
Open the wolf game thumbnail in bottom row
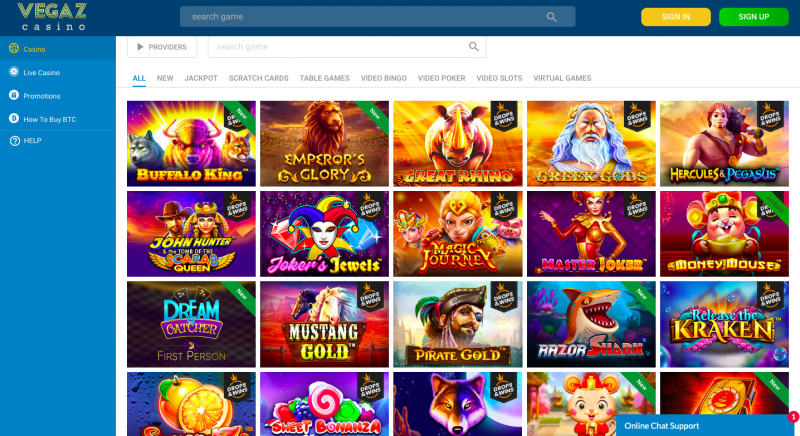coord(458,404)
